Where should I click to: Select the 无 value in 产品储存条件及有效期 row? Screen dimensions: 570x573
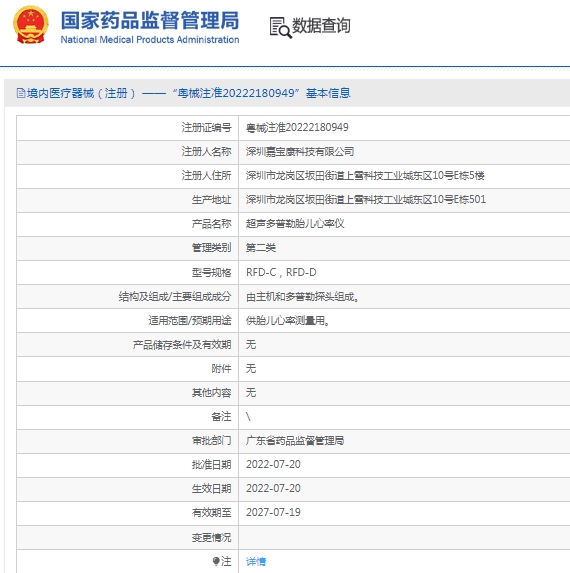click(251, 344)
